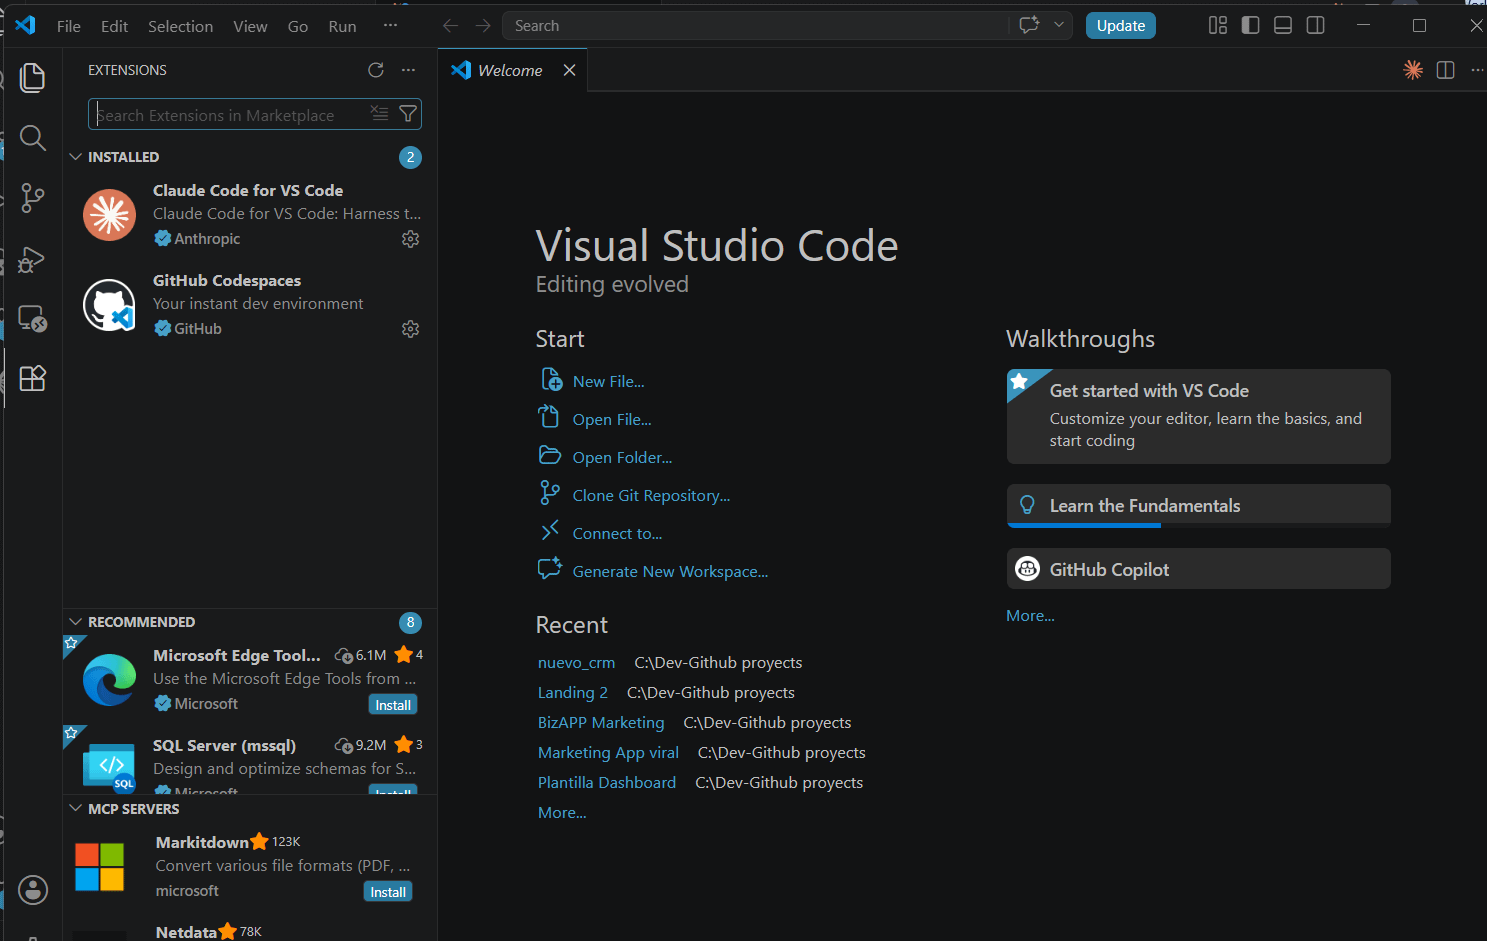Viewport: 1487px width, 941px height.
Task: Open the GitHub Copilot walkthrough
Action: pyautogui.click(x=1198, y=569)
